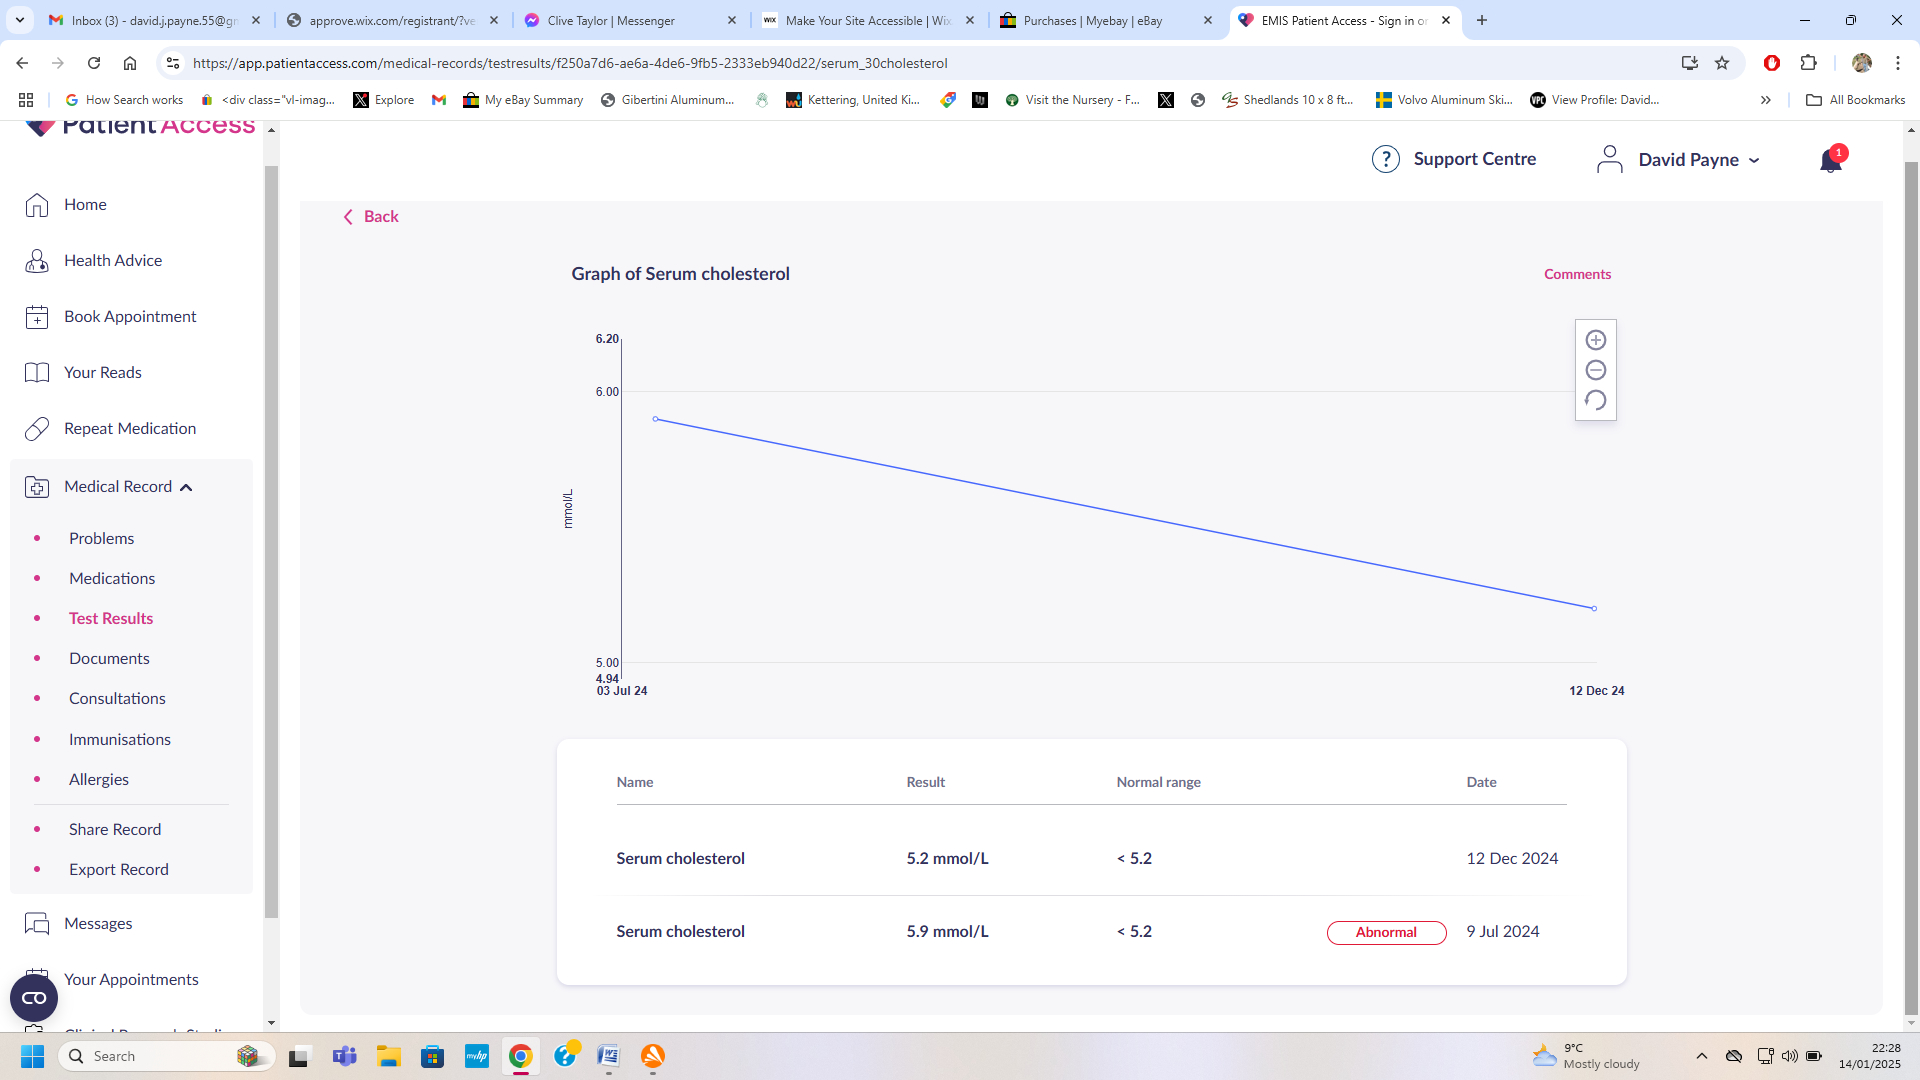This screenshot has height=1080, width=1920.
Task: Open Home from the sidebar house icon
Action: [37, 205]
